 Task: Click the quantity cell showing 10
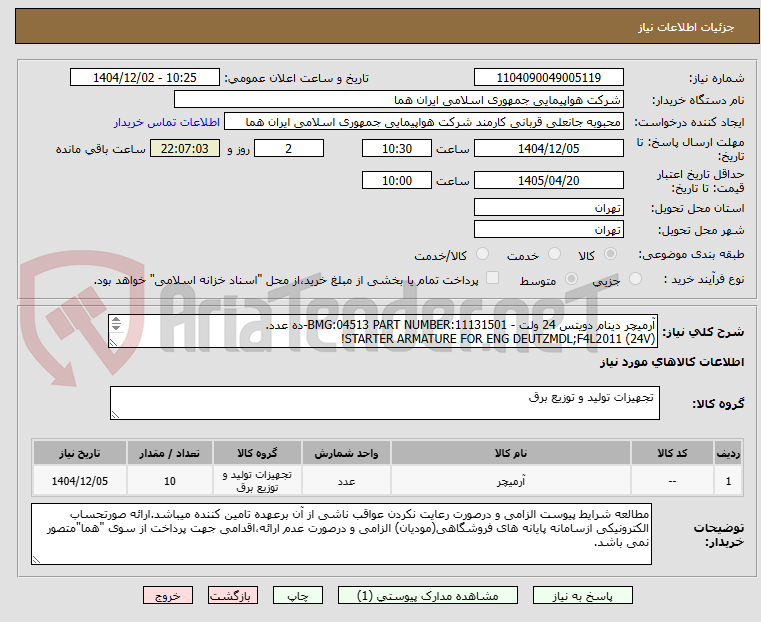(x=169, y=481)
